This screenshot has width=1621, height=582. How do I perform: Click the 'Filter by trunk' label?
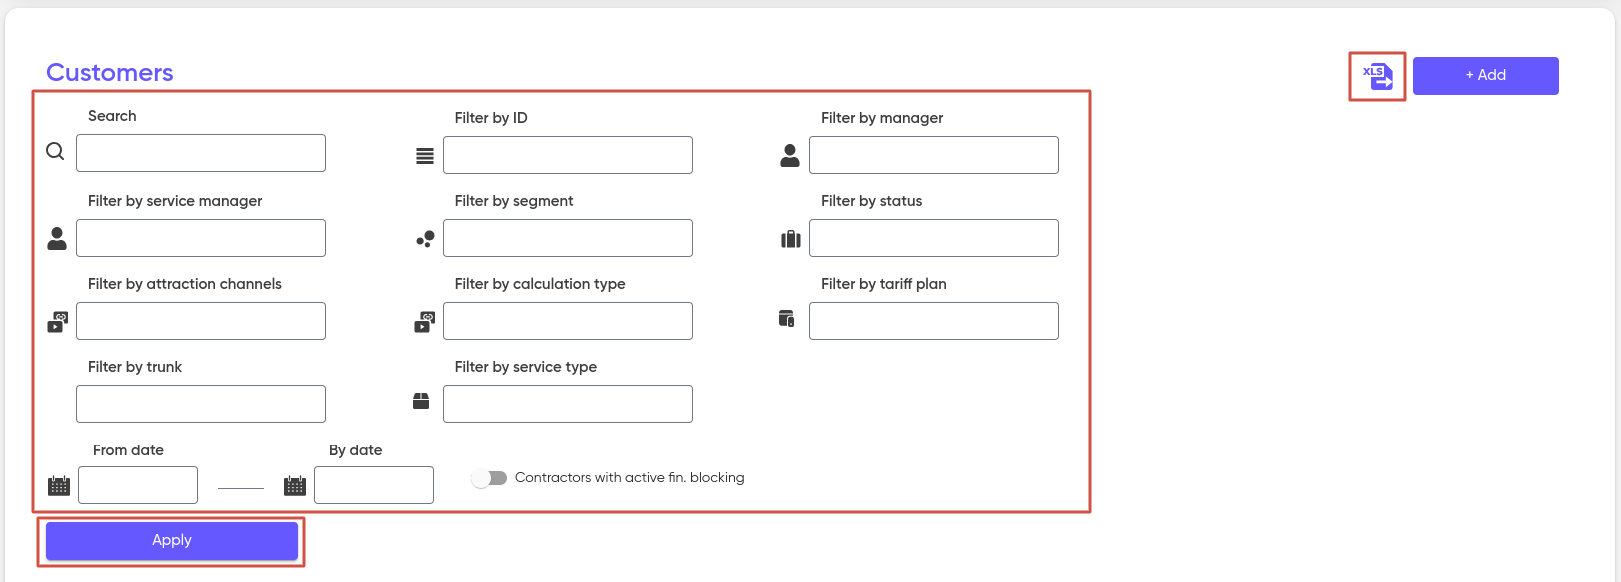135,367
